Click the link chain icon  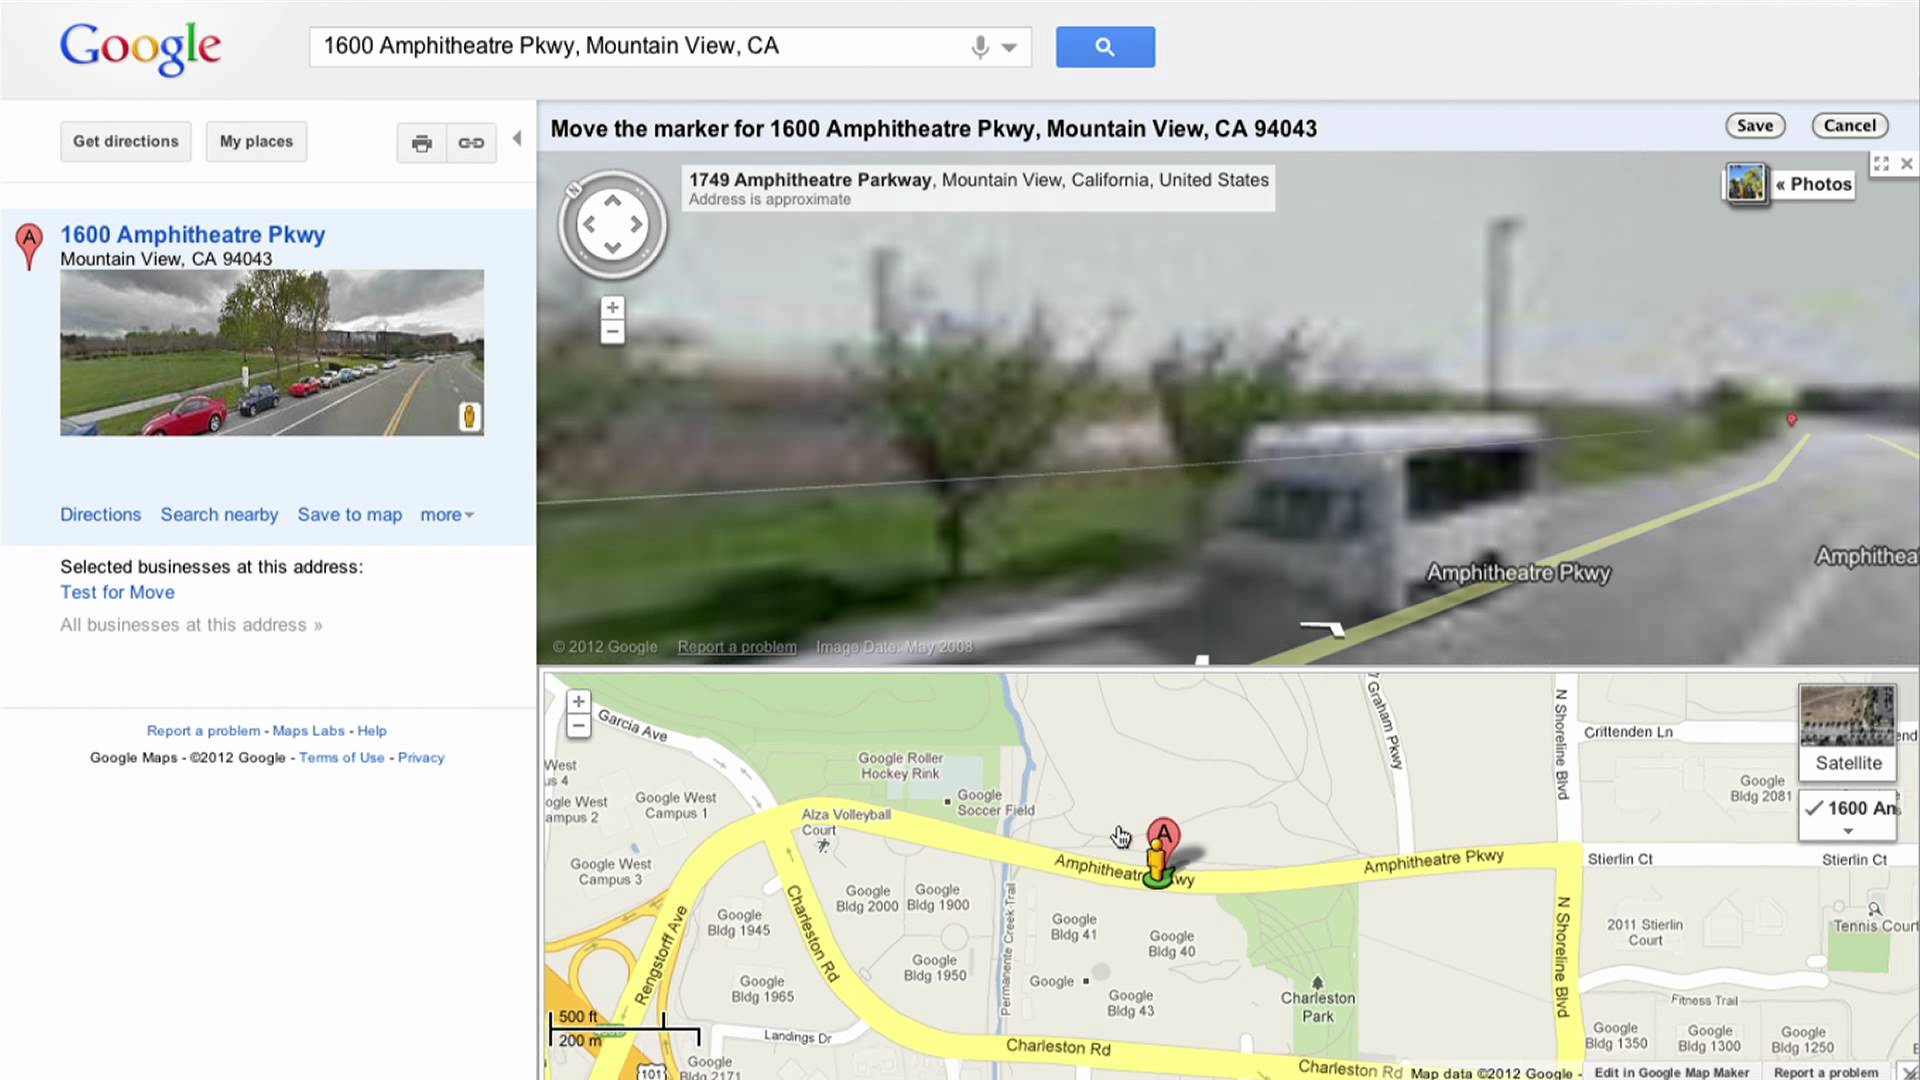click(x=471, y=143)
